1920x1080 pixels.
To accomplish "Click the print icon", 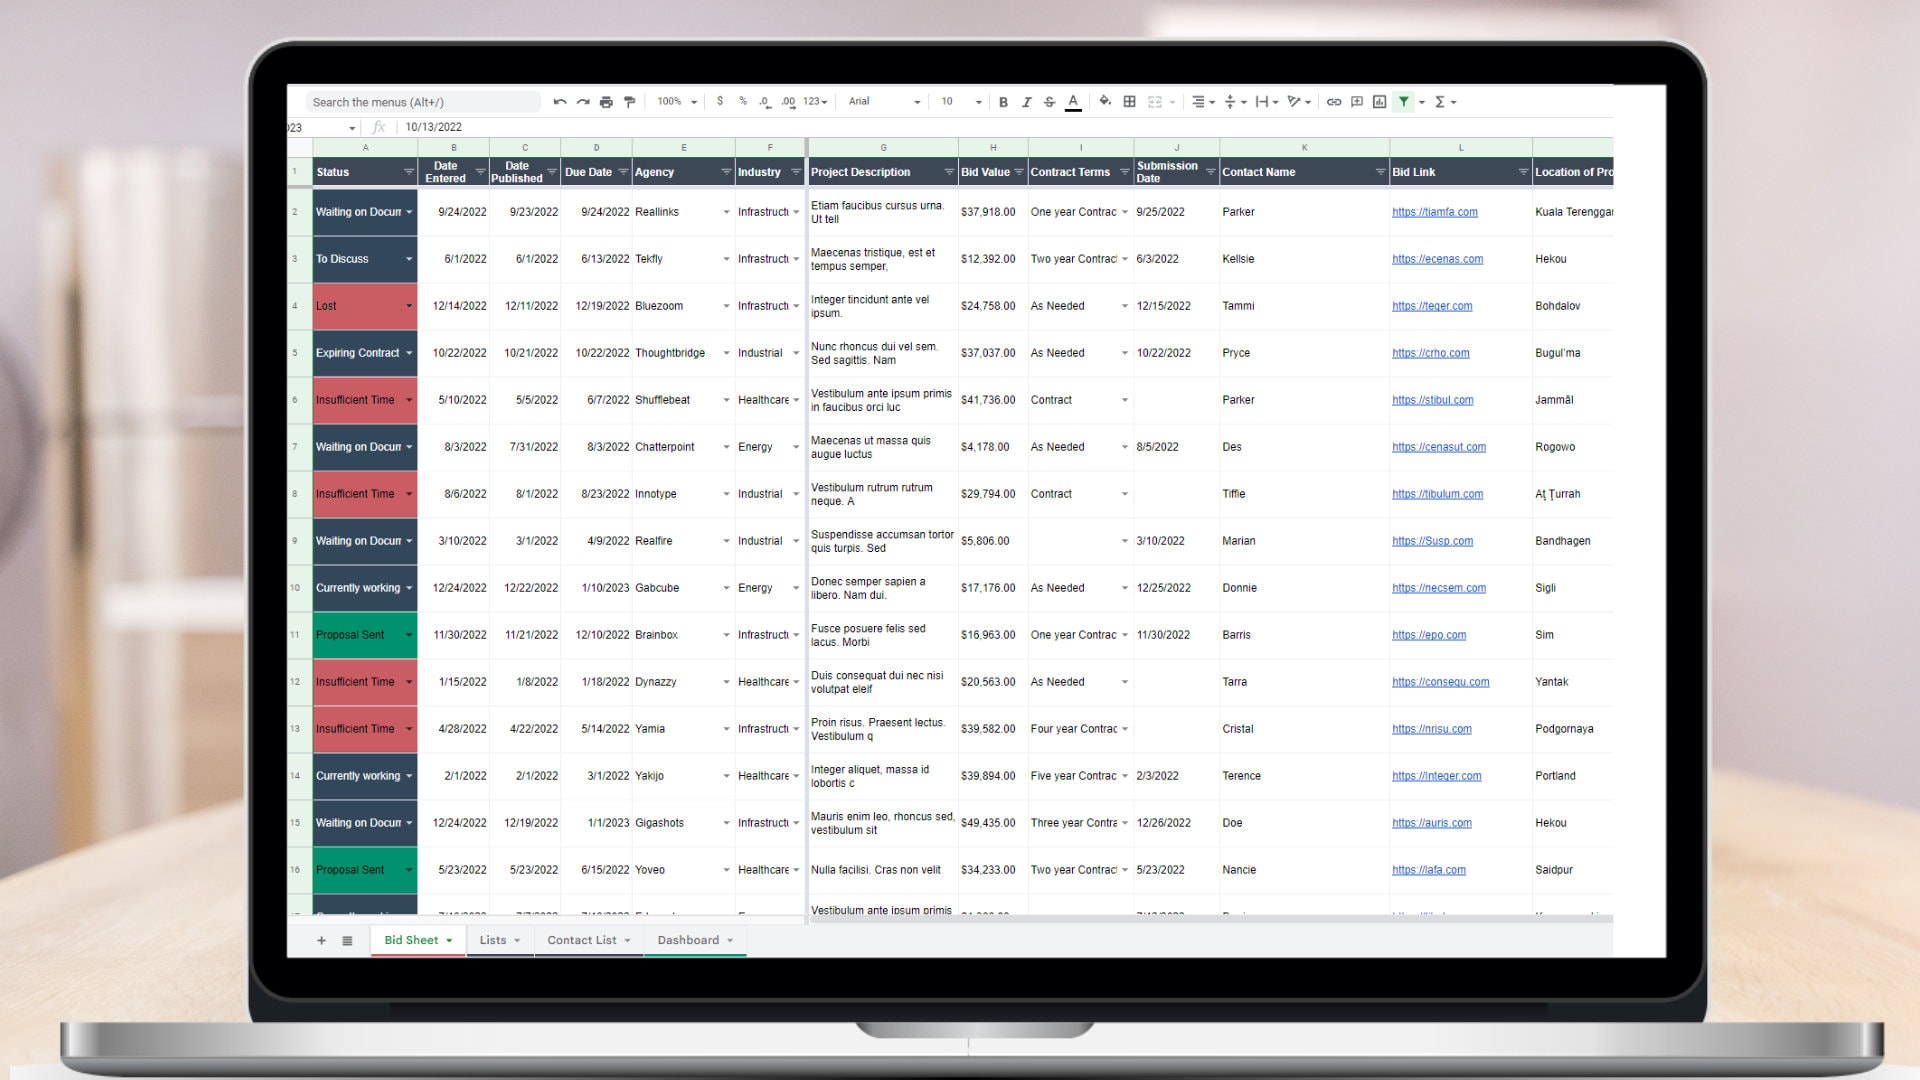I will point(605,101).
